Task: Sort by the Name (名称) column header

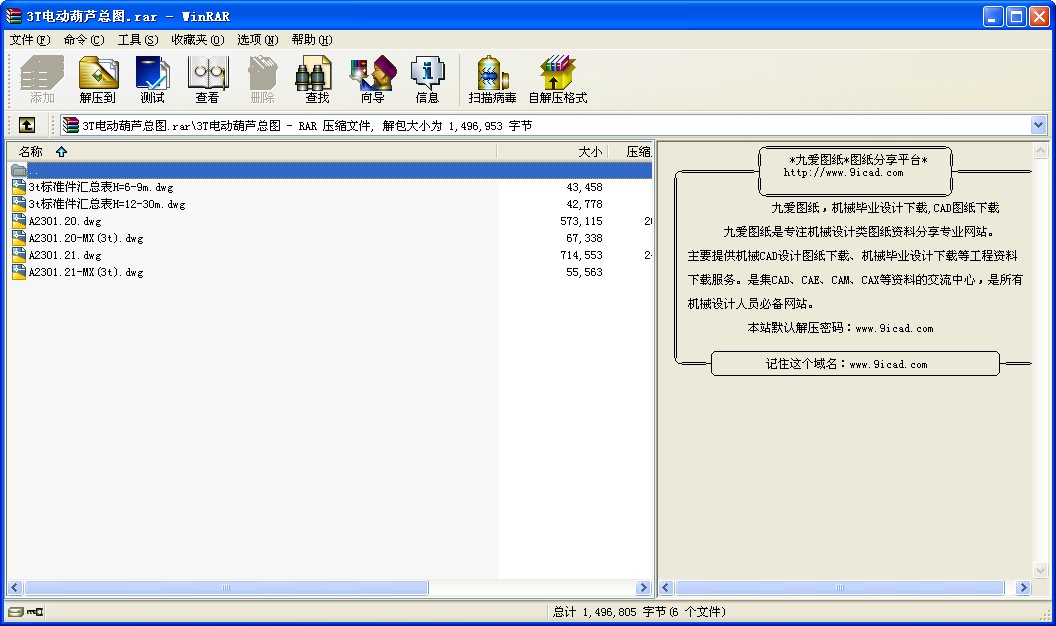Action: (251, 151)
